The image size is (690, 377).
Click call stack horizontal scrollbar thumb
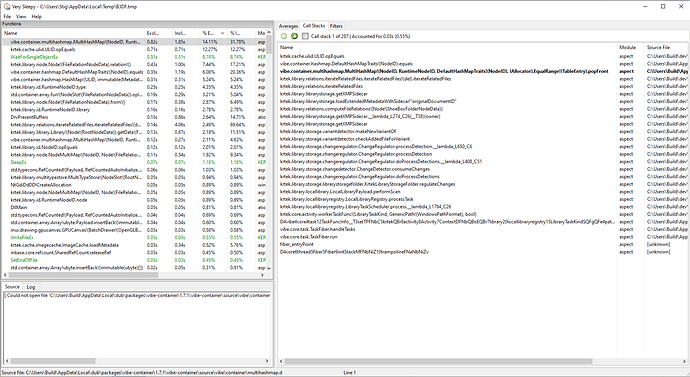pos(438,361)
